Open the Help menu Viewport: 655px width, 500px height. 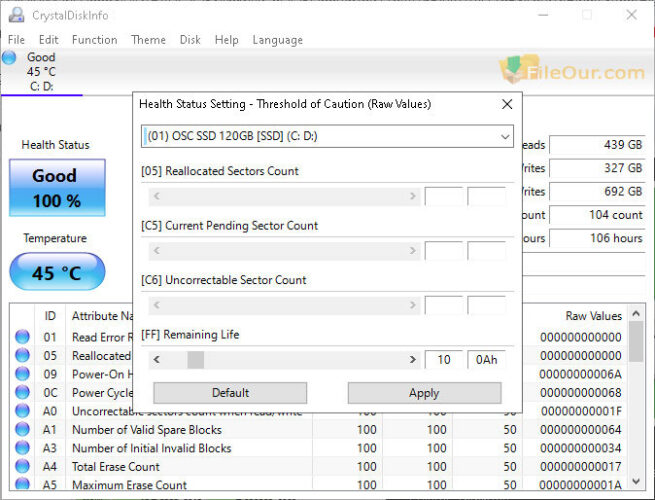(x=226, y=40)
